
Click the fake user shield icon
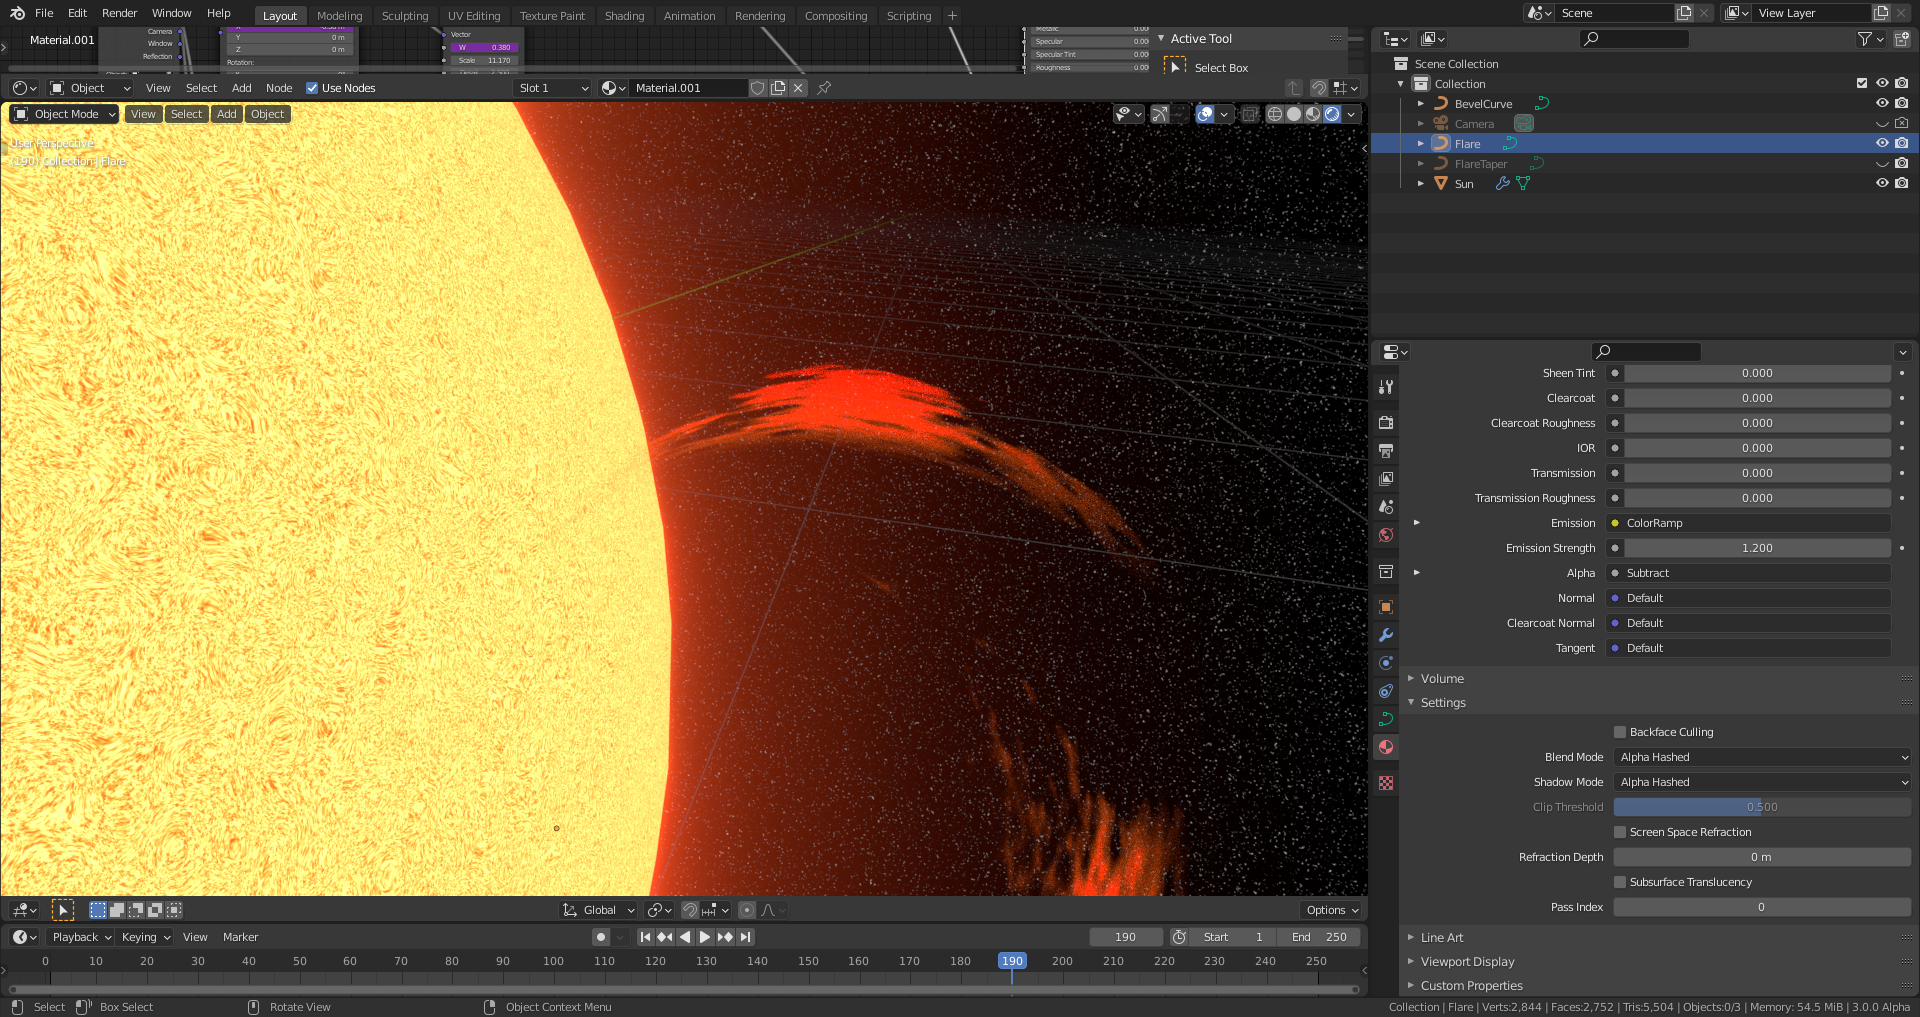pyautogui.click(x=758, y=88)
